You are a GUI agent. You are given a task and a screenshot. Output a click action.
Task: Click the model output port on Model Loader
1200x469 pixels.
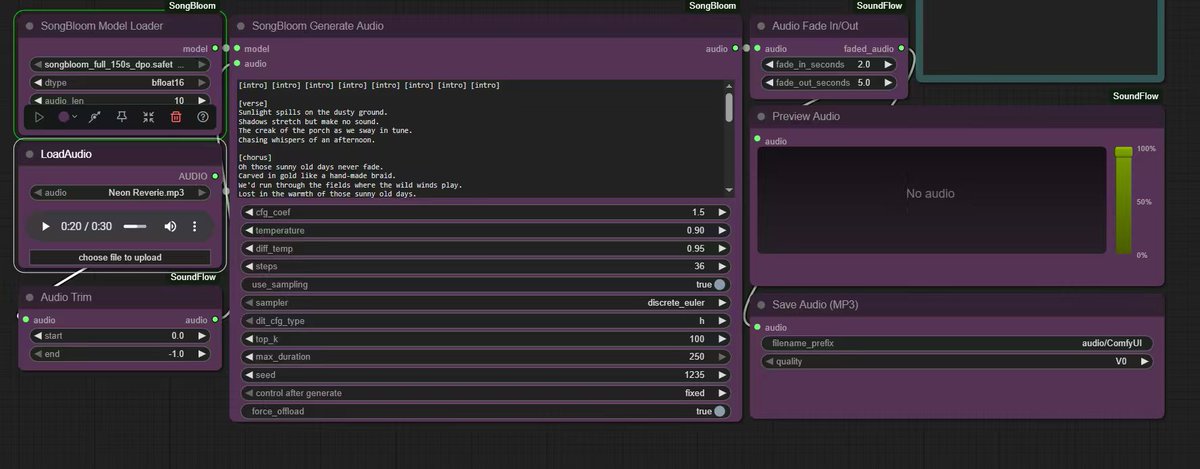click(216, 48)
